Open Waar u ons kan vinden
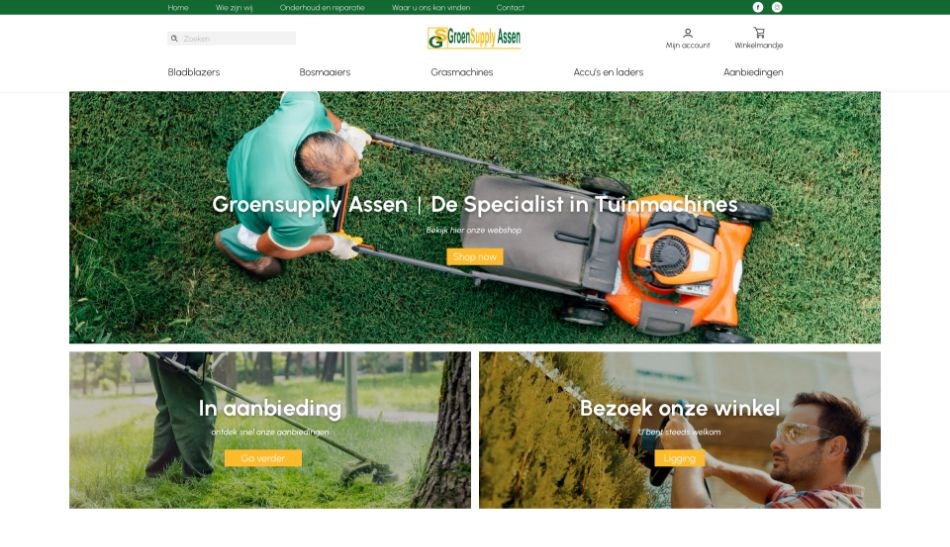The width and height of the screenshot is (950, 547). [431, 8]
